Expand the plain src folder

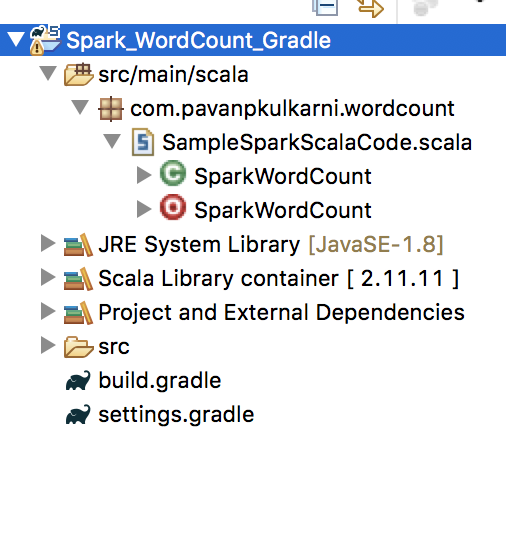48,345
